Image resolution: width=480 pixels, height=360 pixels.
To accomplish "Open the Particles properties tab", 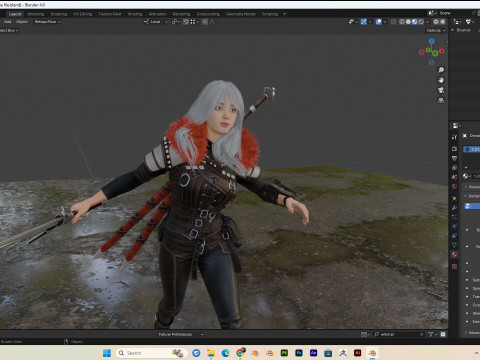I will click(454, 217).
